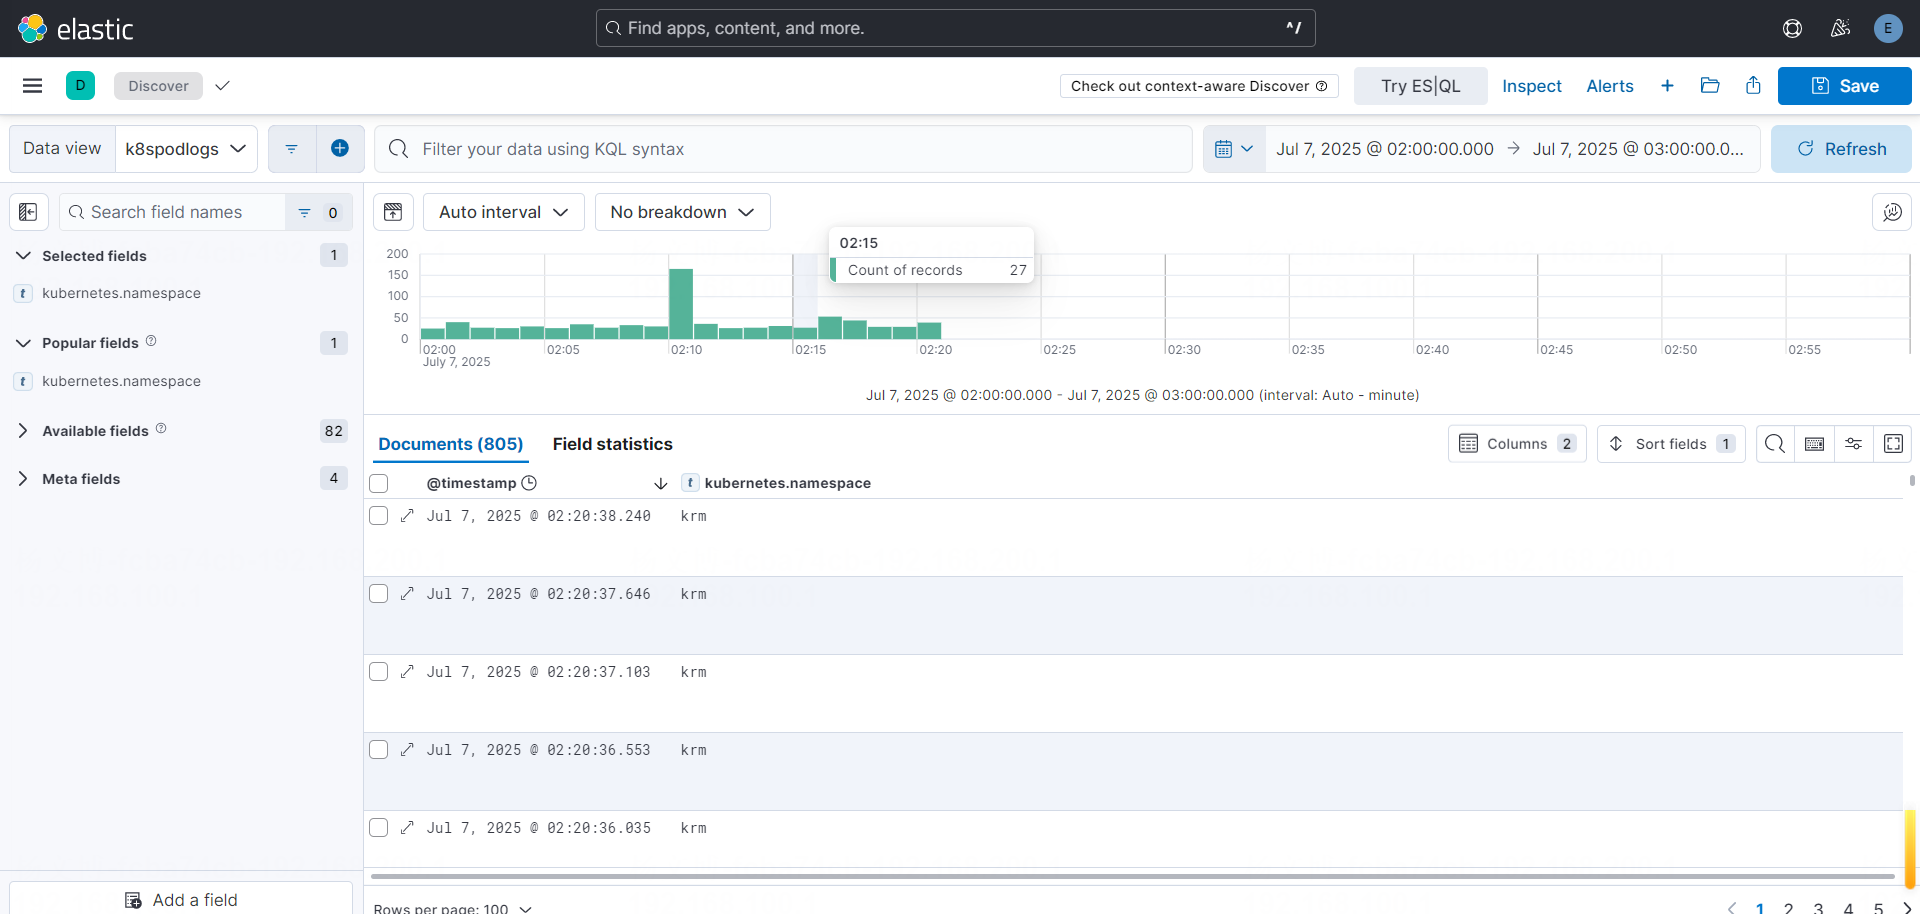
Task: Open saved searches folder icon
Action: click(1710, 86)
